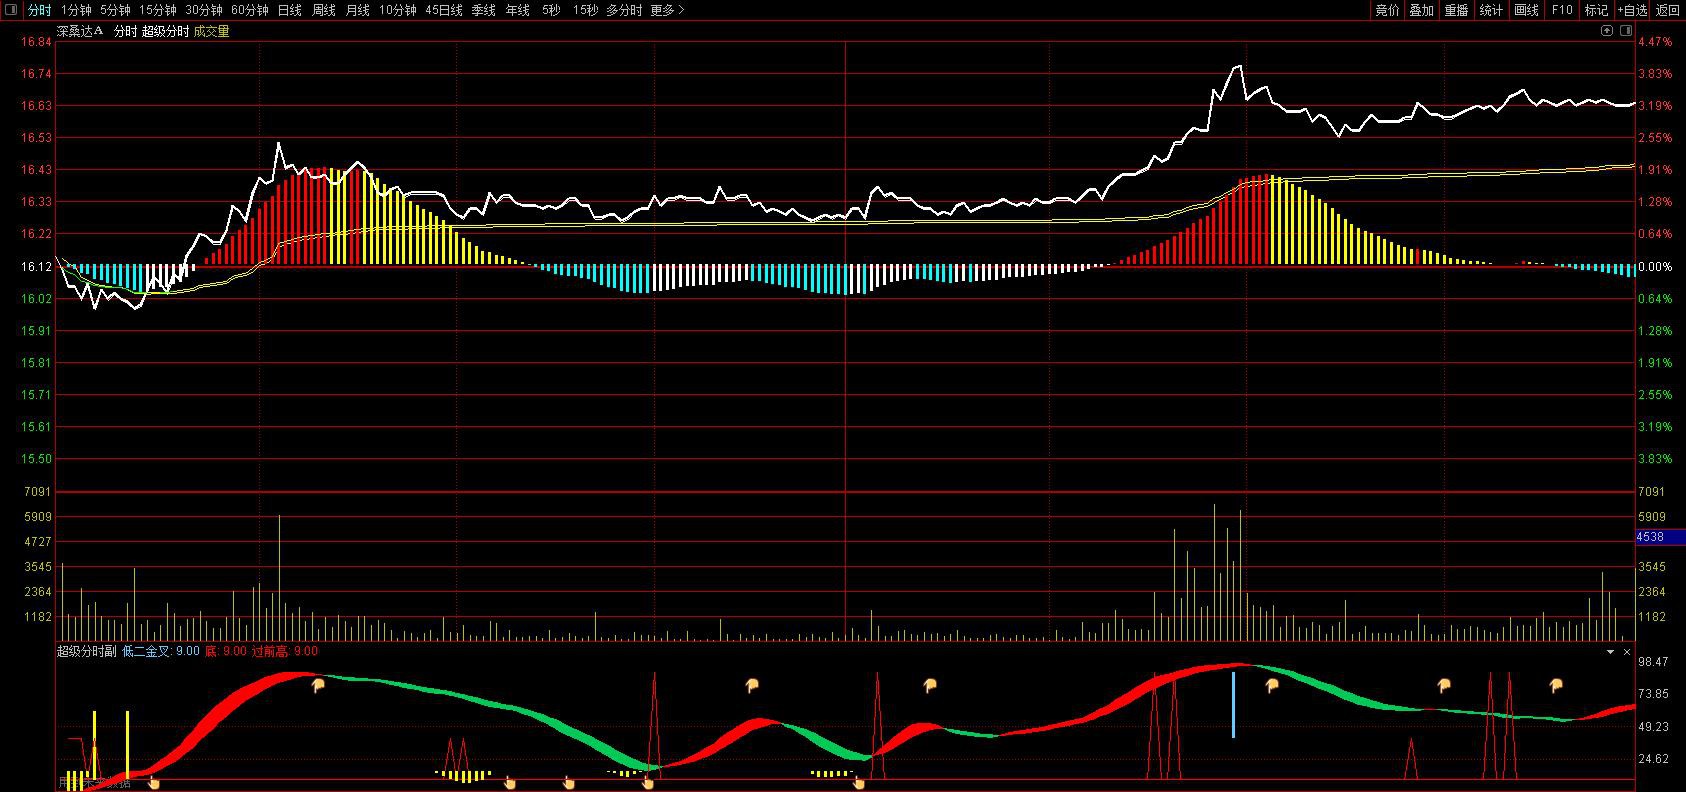Click the 超级分时 indicator label
The height and width of the screenshot is (792, 1686).
pos(165,31)
